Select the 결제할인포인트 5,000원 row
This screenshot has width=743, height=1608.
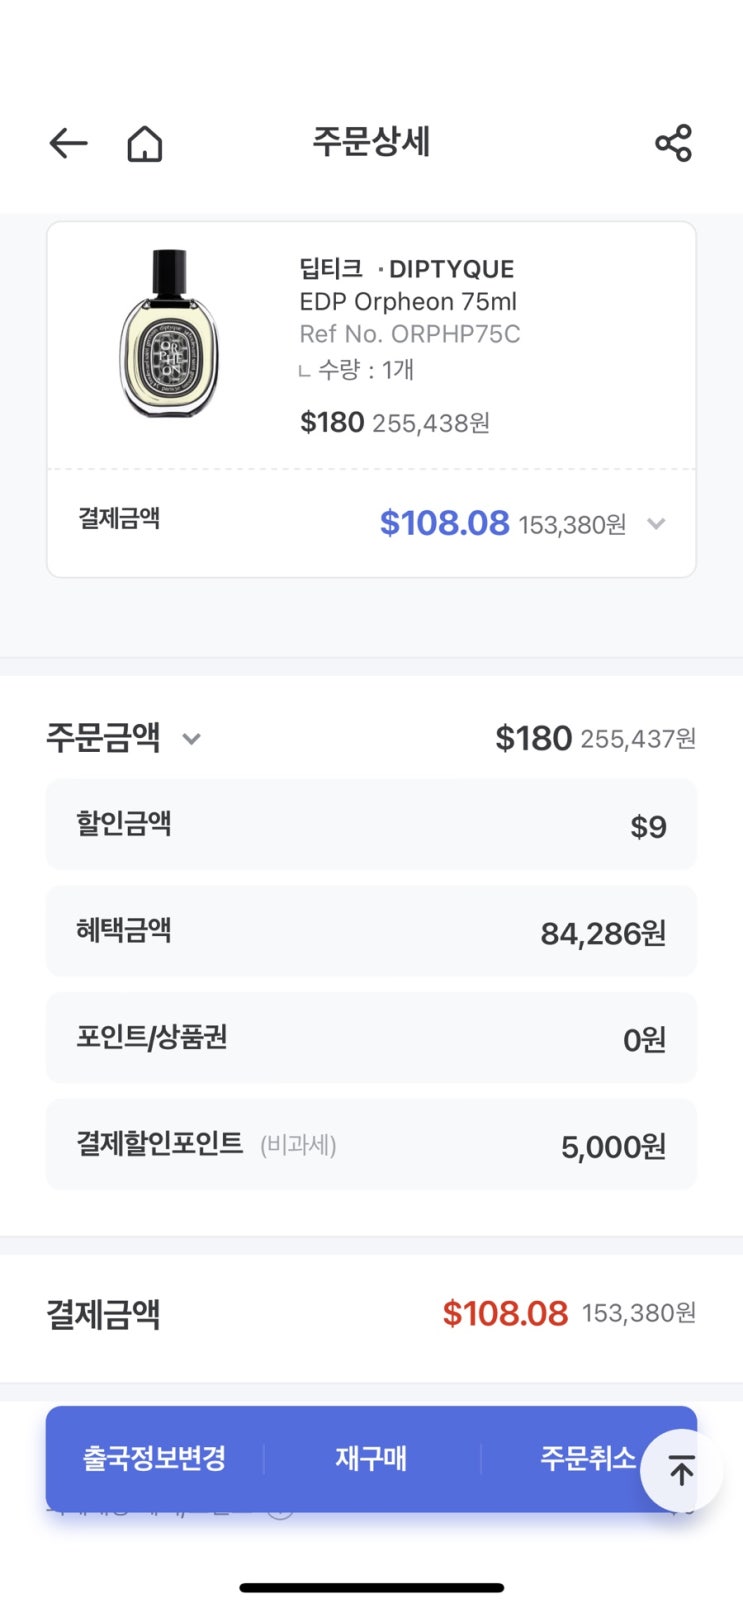click(x=371, y=1145)
